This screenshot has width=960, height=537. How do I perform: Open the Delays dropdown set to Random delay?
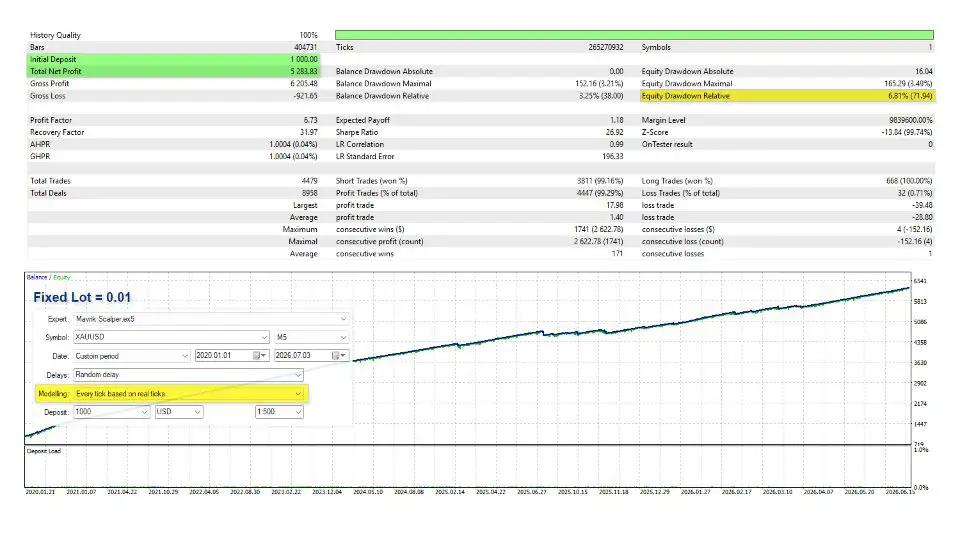click(188, 375)
